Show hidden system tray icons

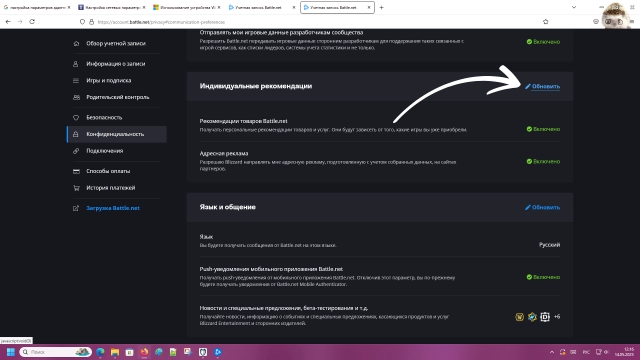[x=552, y=352]
